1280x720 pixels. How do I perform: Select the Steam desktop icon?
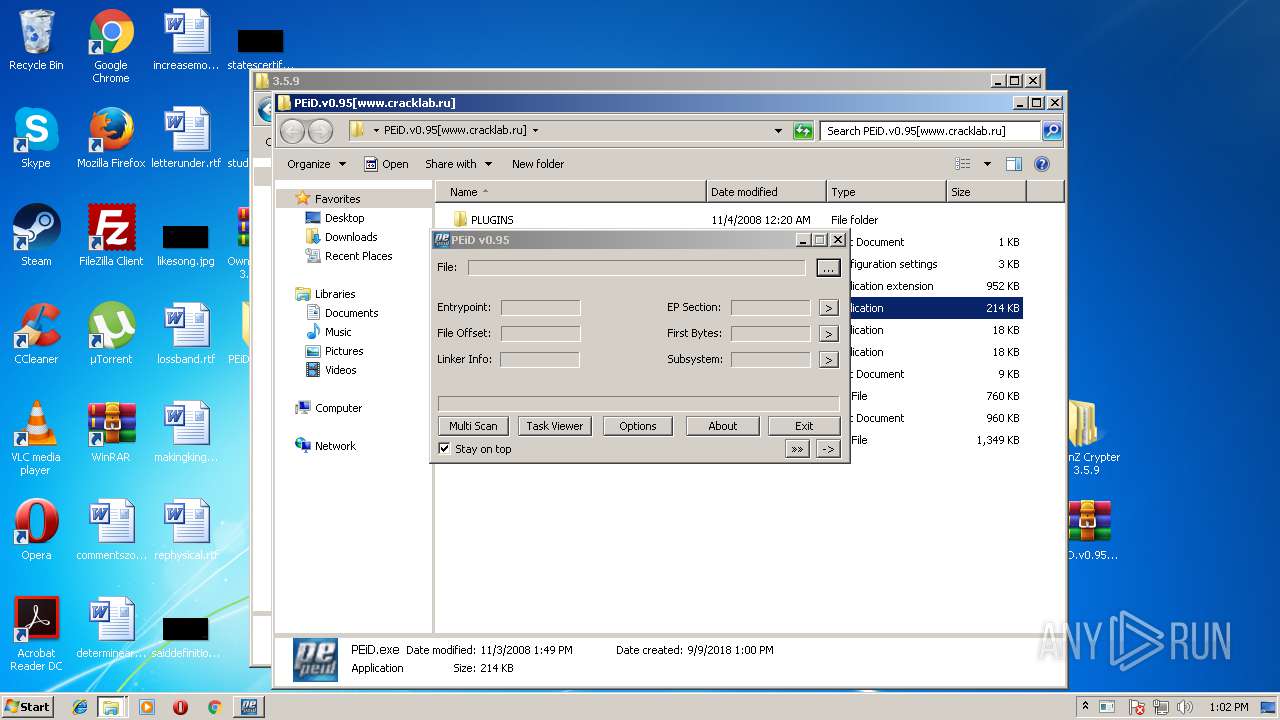pos(36,236)
